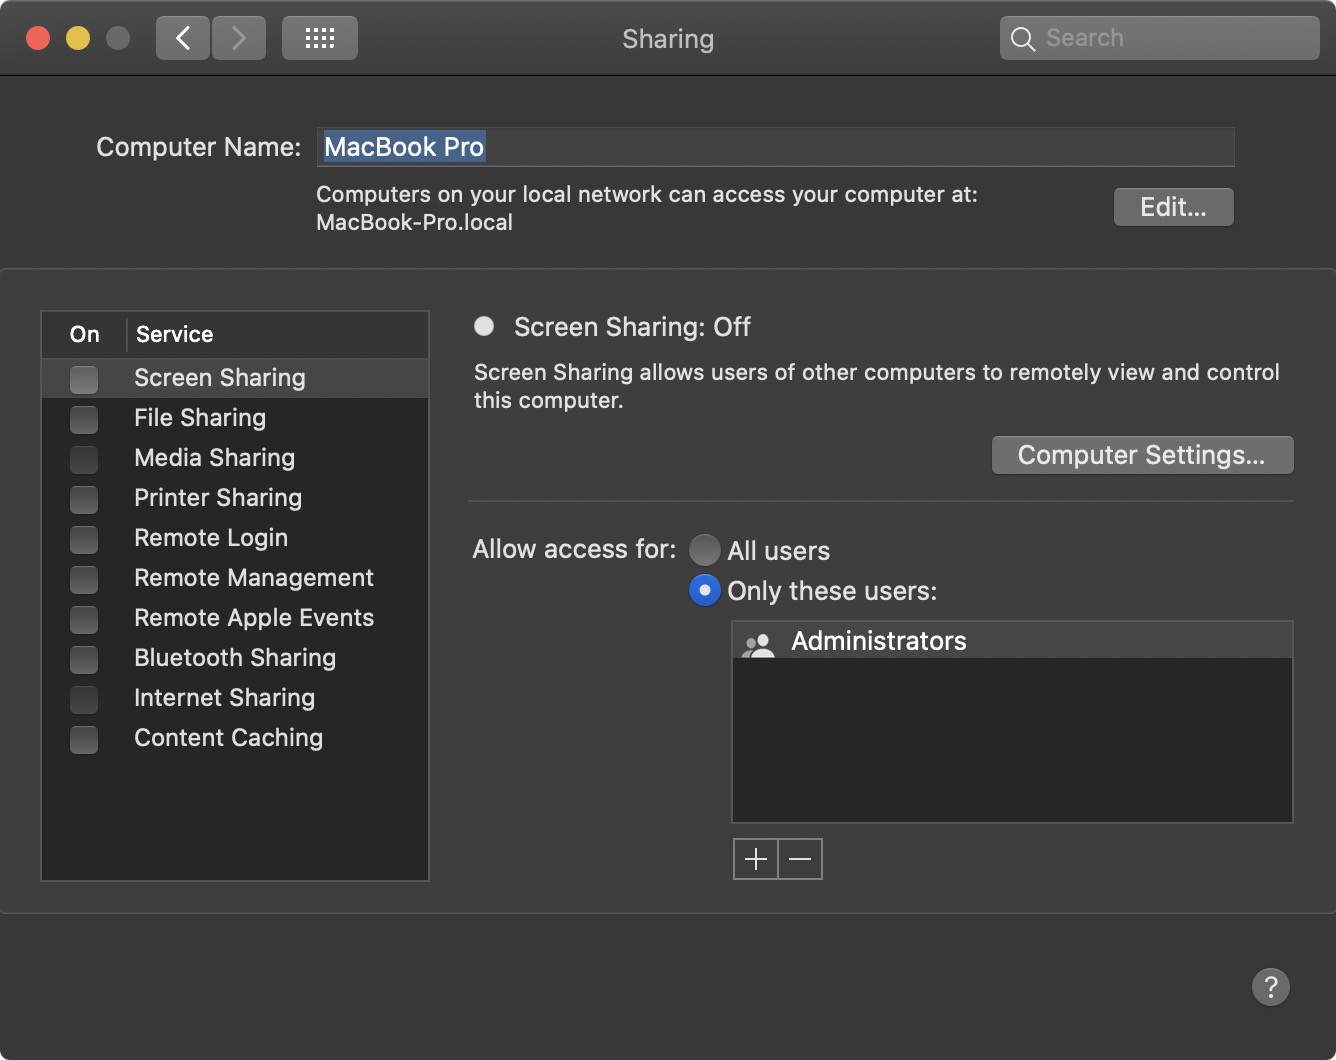Click the add user plus icon
The width and height of the screenshot is (1336, 1060).
pos(756,858)
